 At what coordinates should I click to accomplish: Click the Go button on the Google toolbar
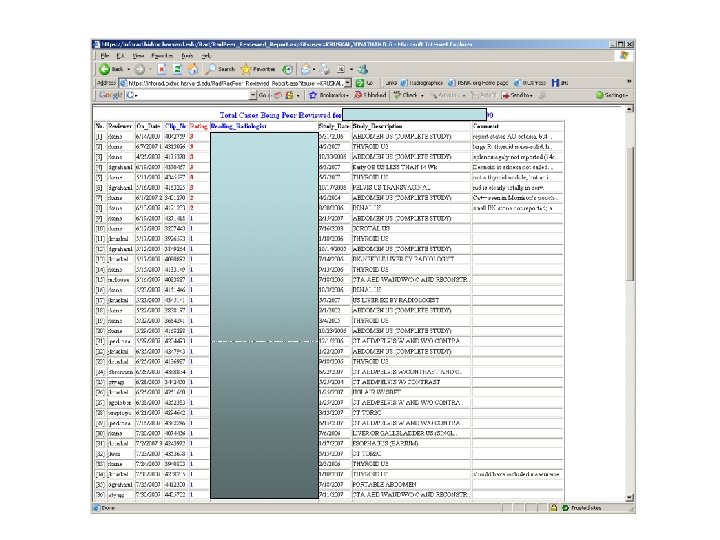coord(263,95)
